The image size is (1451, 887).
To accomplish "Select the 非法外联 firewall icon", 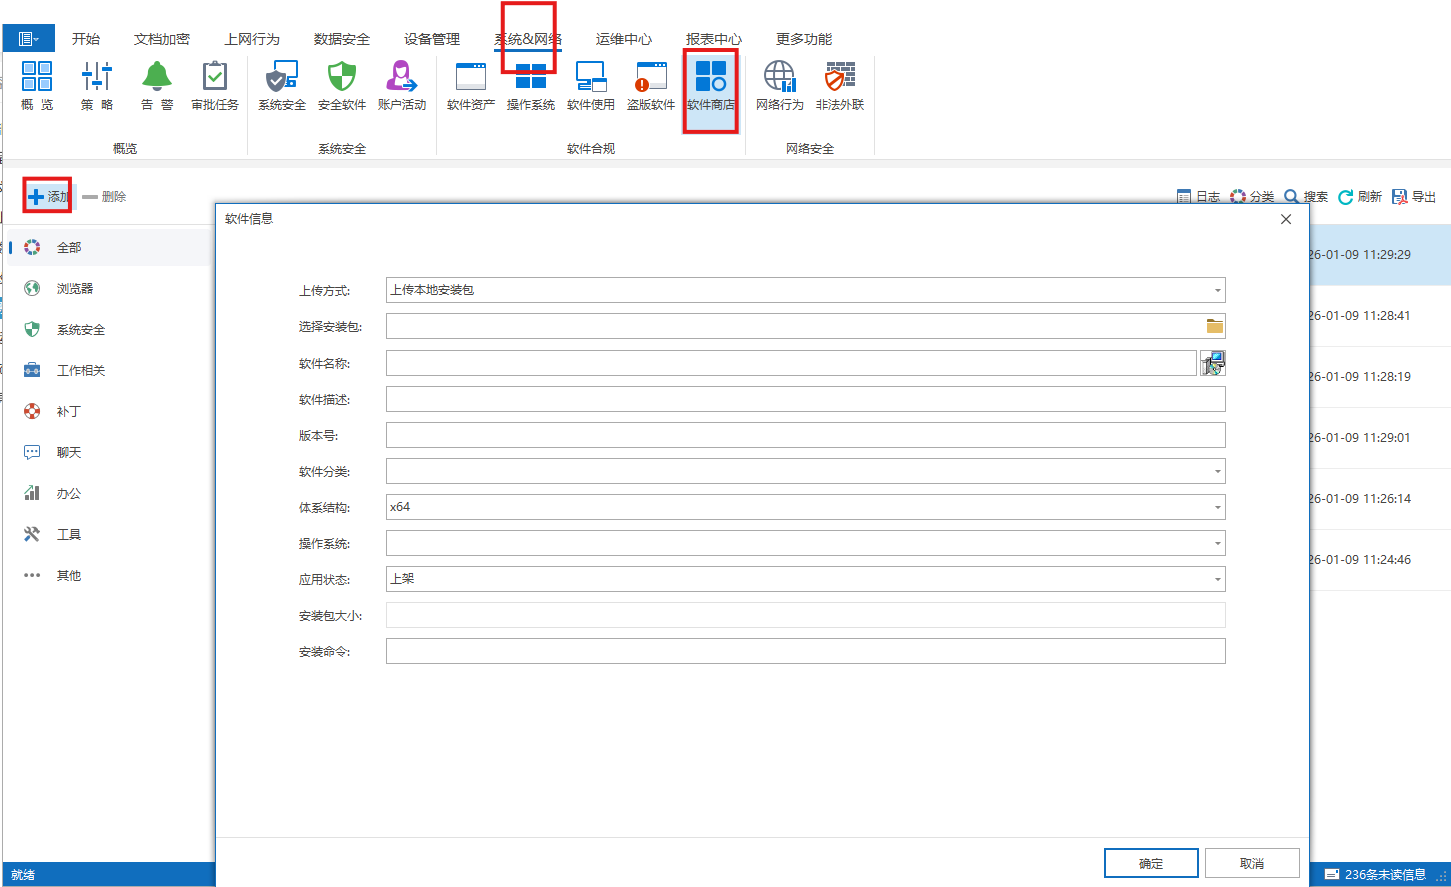I will (840, 85).
